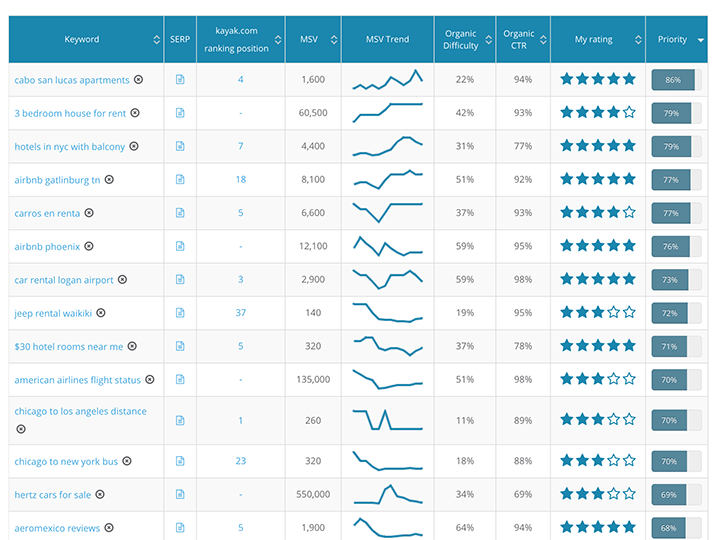Open the hotels in nyc with balcony keyword link
This screenshot has width=720, height=540.
(70, 147)
